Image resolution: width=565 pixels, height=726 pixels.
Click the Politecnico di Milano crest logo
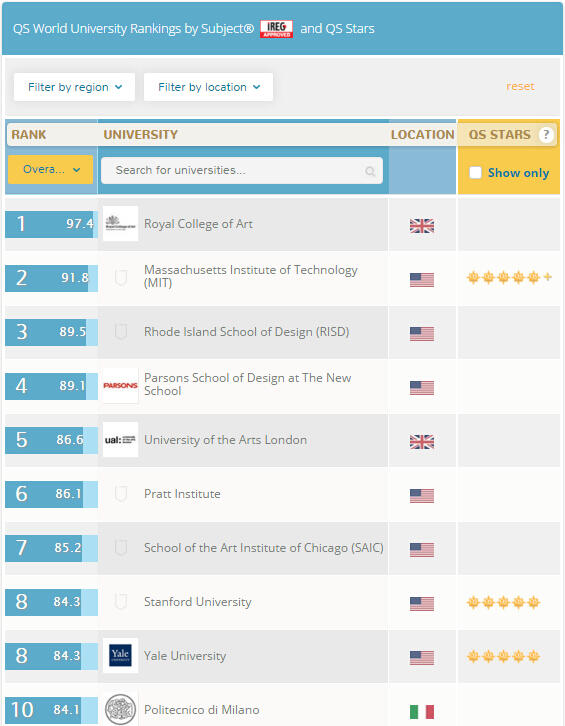[120, 709]
